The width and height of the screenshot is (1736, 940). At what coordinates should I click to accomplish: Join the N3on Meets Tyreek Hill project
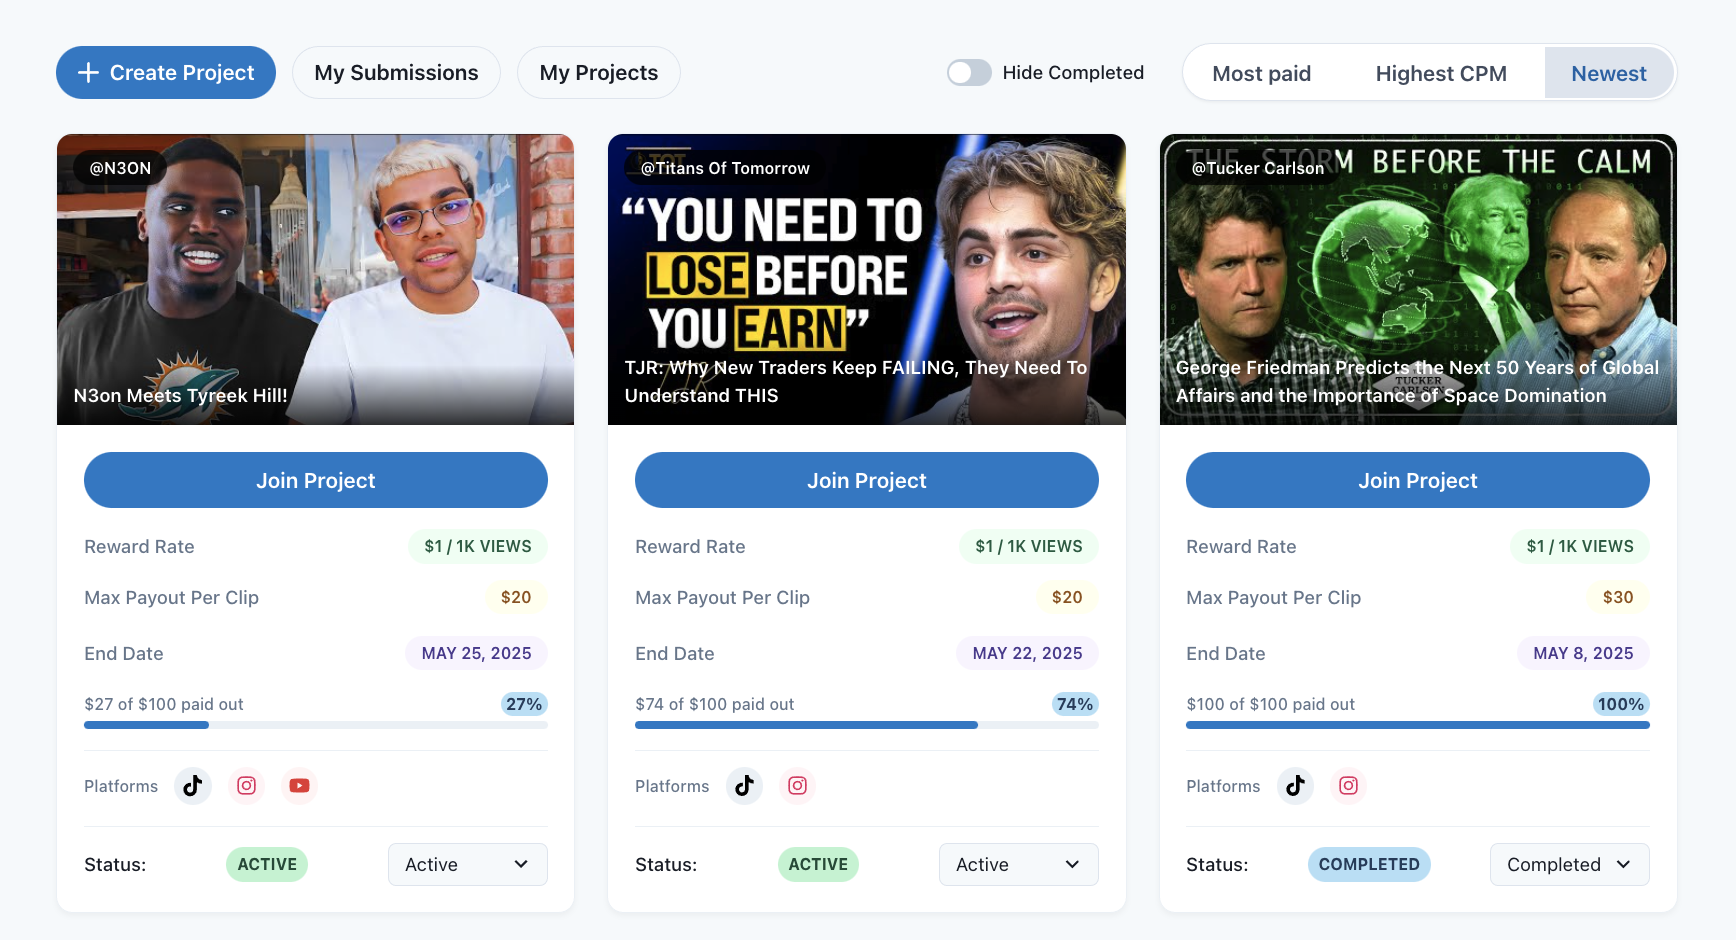[316, 481]
